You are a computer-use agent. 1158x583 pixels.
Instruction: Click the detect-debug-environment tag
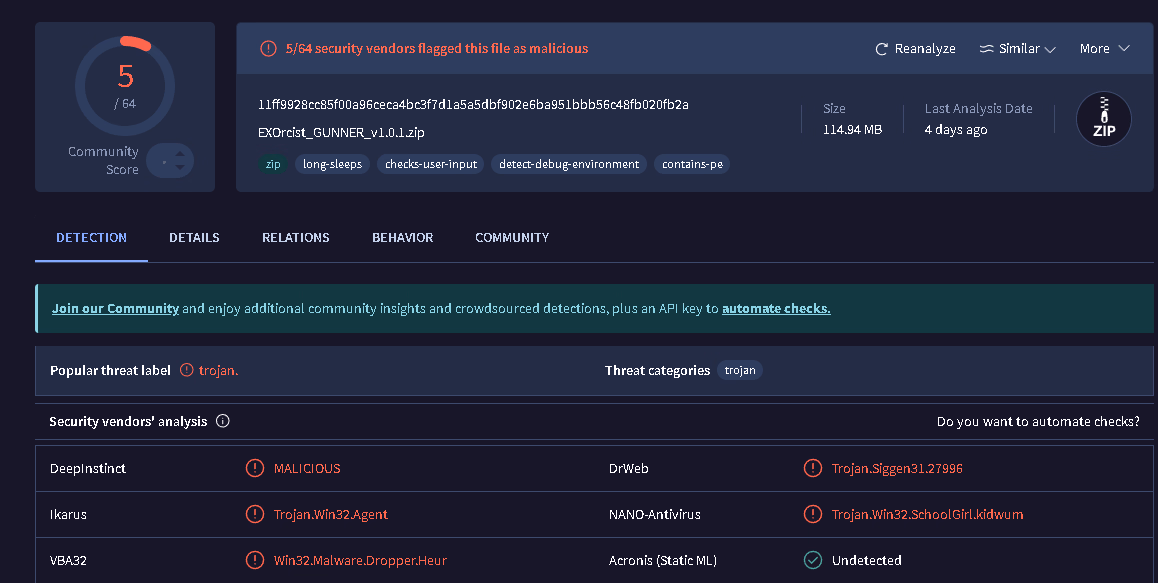(x=569, y=164)
